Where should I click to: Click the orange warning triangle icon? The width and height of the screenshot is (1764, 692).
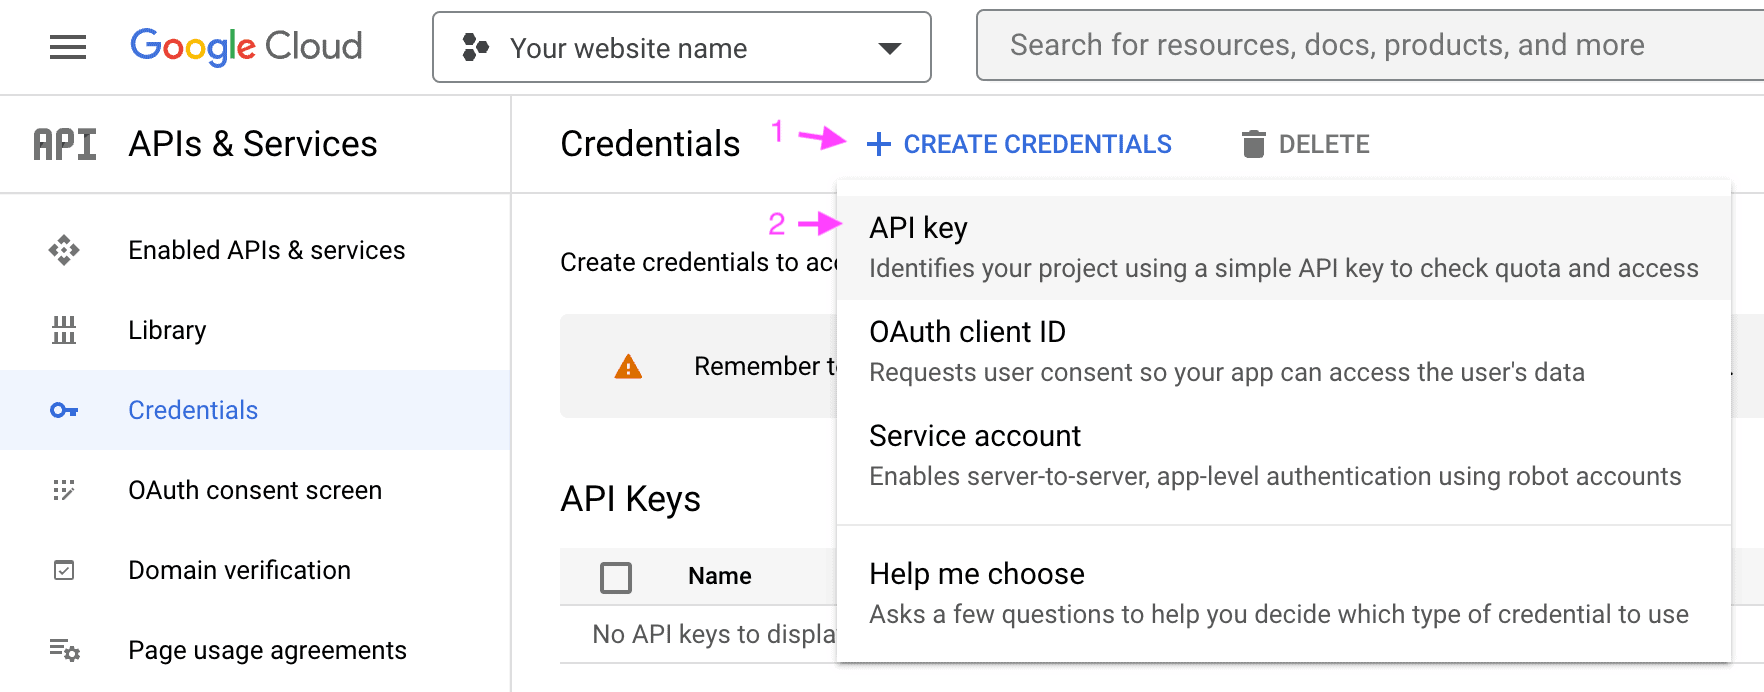point(628,367)
